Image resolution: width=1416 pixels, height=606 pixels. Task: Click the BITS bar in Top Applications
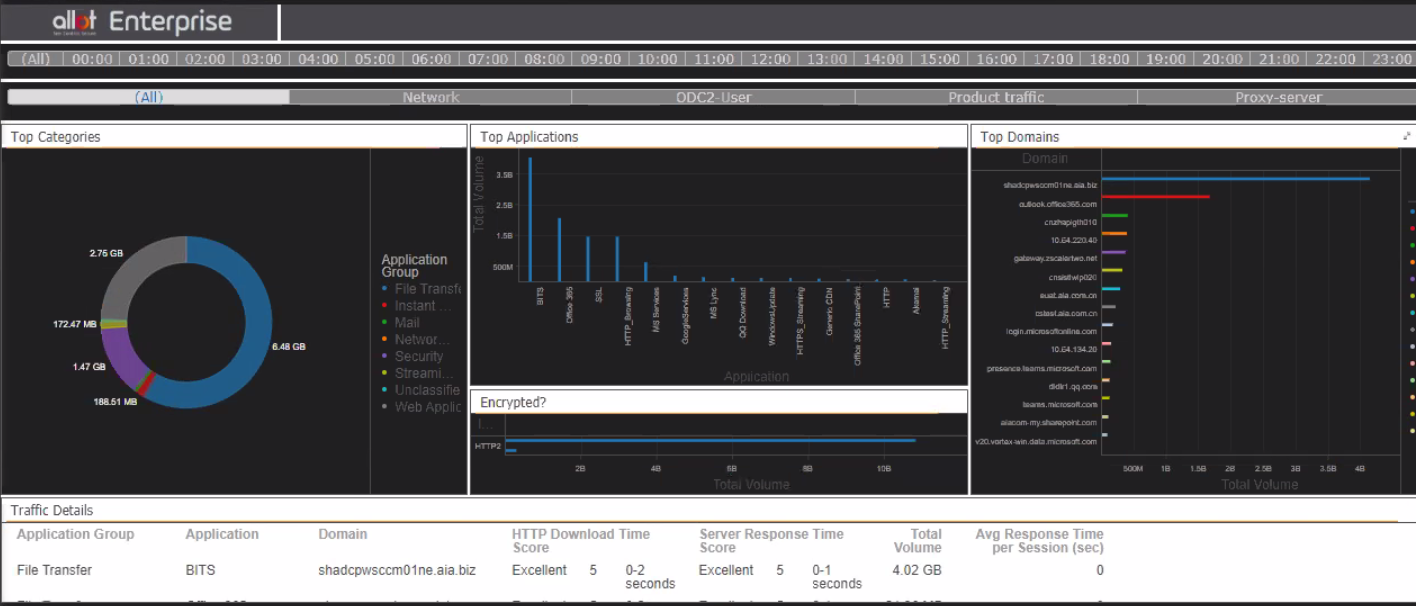530,219
